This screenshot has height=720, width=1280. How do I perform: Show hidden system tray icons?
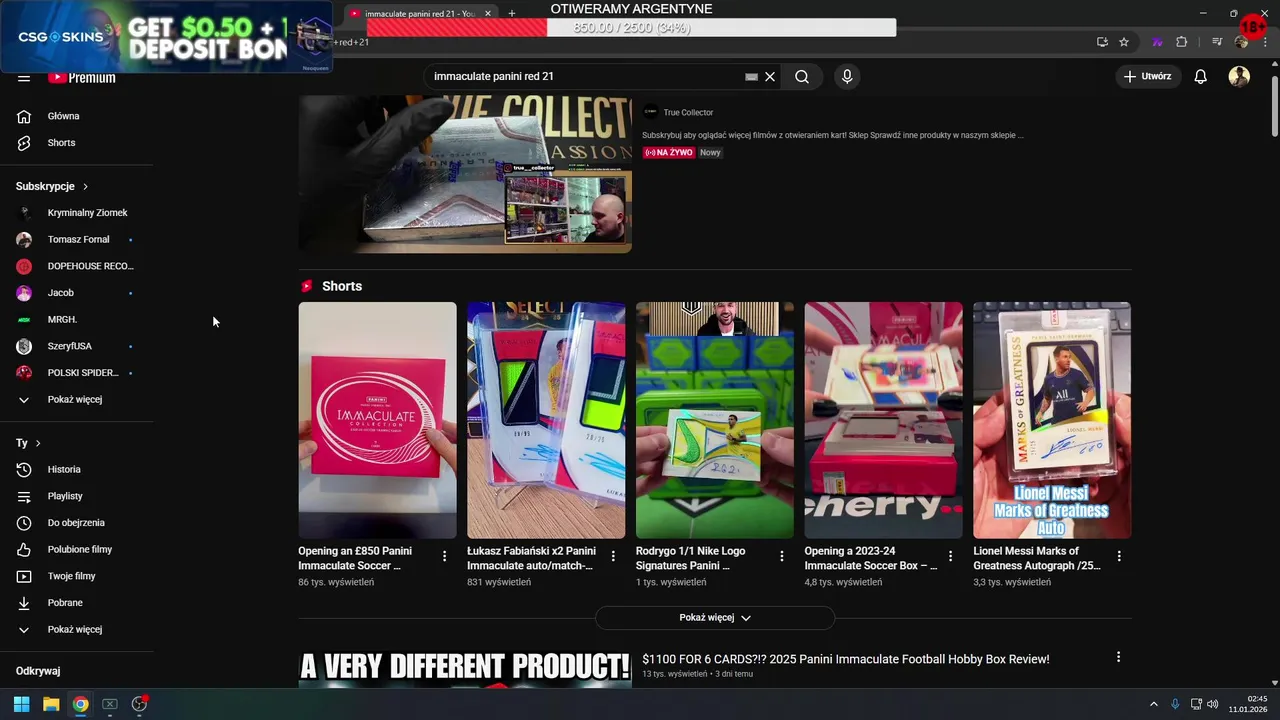1153,704
